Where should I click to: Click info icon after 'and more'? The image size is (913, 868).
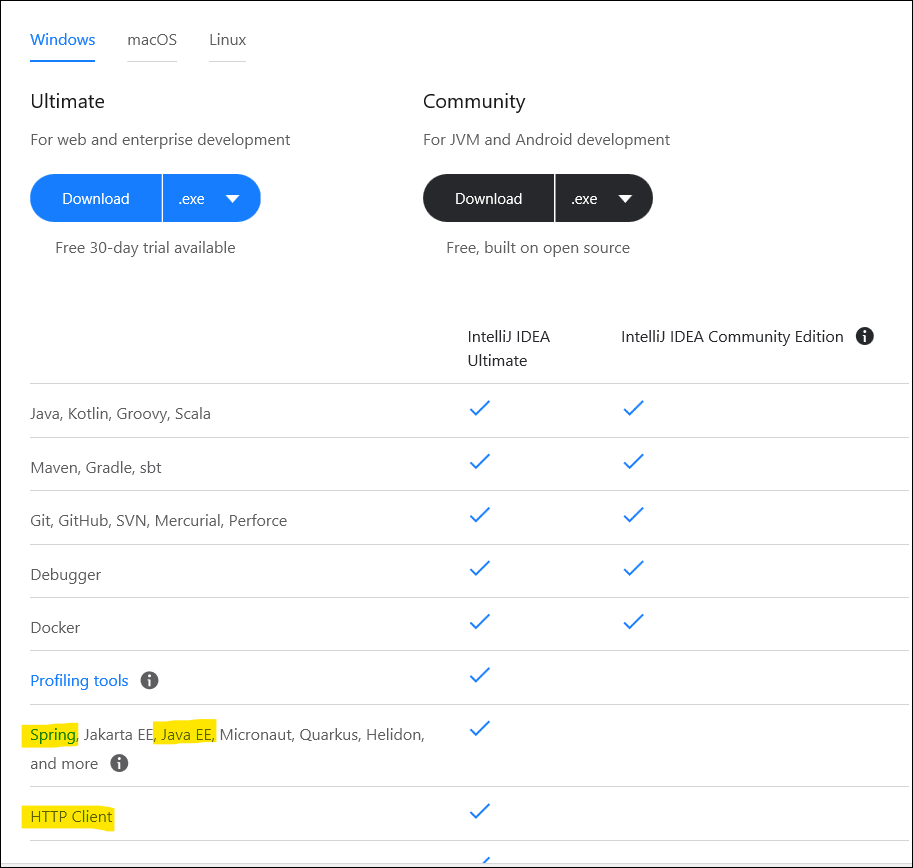pos(119,764)
